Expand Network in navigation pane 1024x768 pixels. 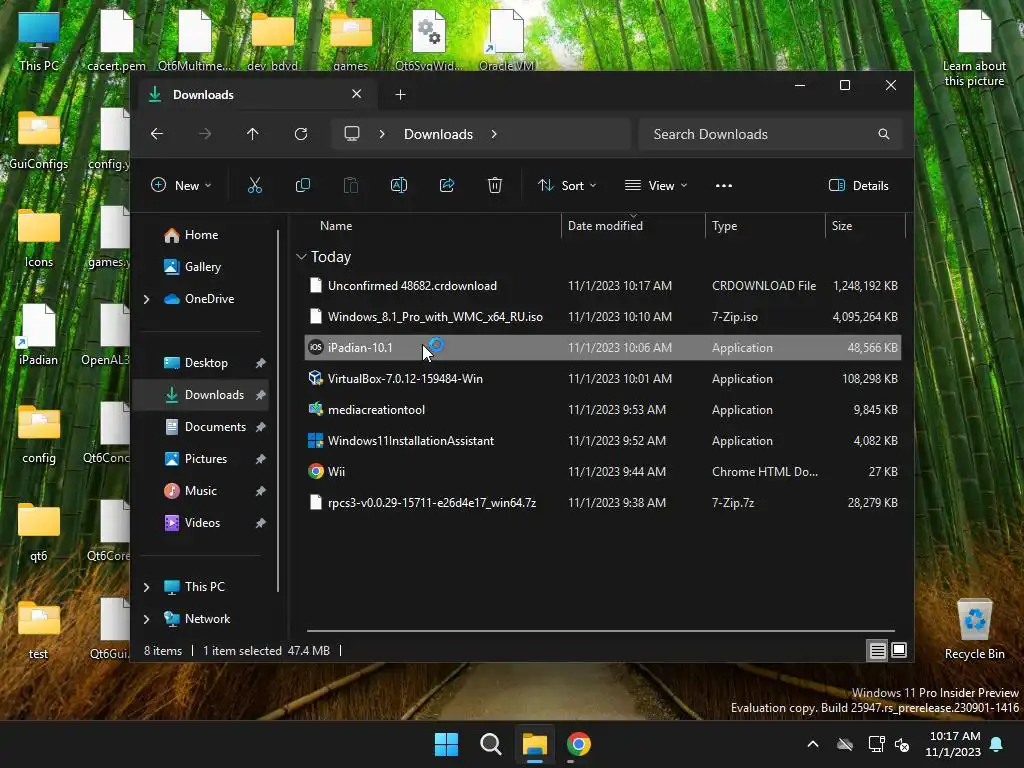tap(146, 619)
